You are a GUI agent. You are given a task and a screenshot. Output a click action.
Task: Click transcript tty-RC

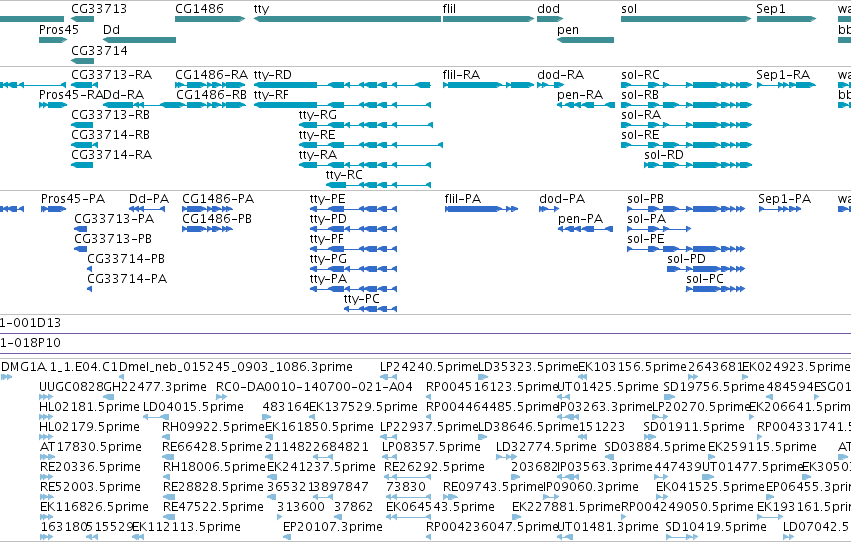[x=378, y=185]
